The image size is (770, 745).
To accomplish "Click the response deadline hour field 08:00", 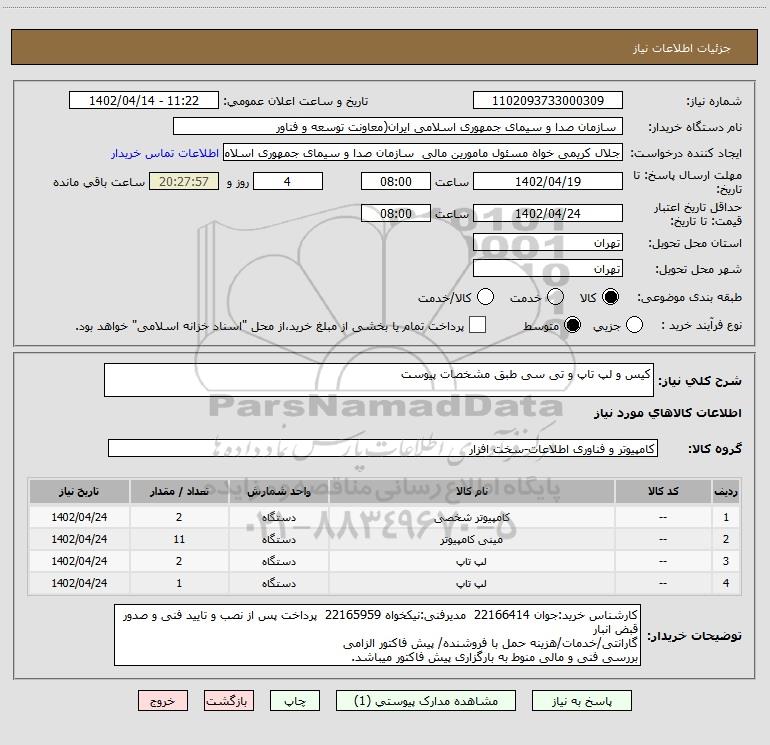I will 396,182.
